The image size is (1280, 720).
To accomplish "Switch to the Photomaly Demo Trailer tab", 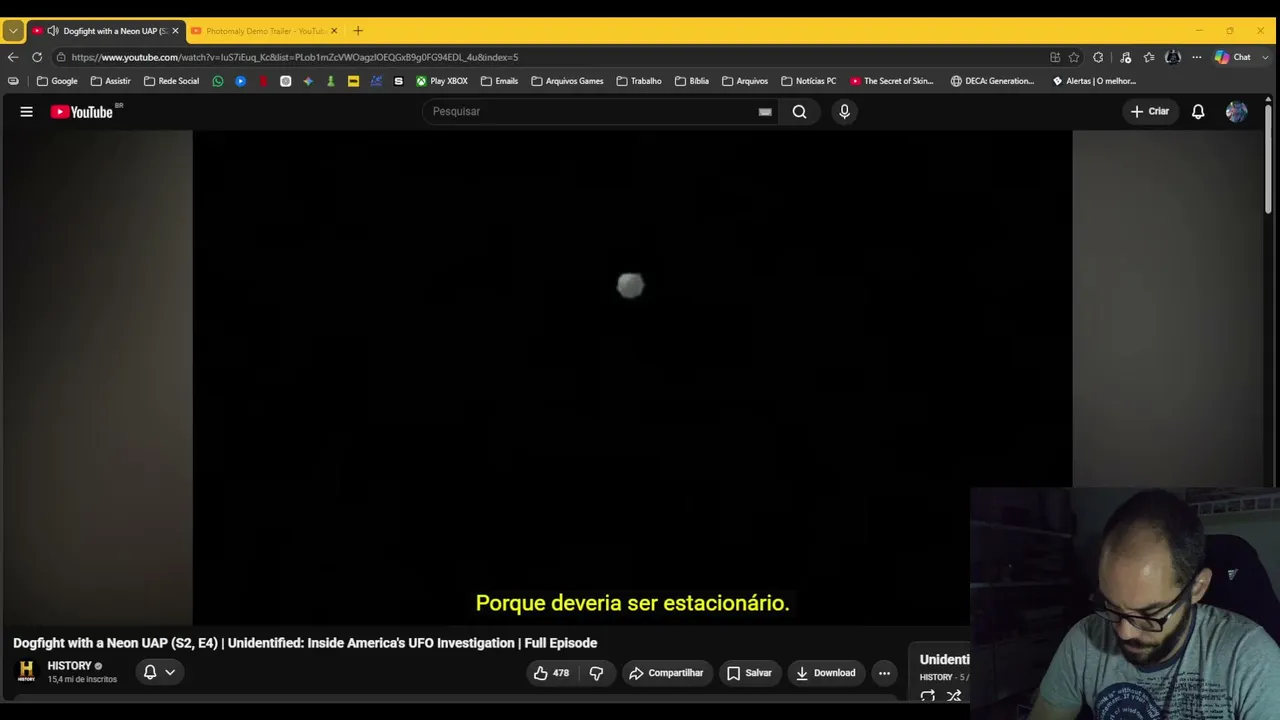I will [x=266, y=31].
